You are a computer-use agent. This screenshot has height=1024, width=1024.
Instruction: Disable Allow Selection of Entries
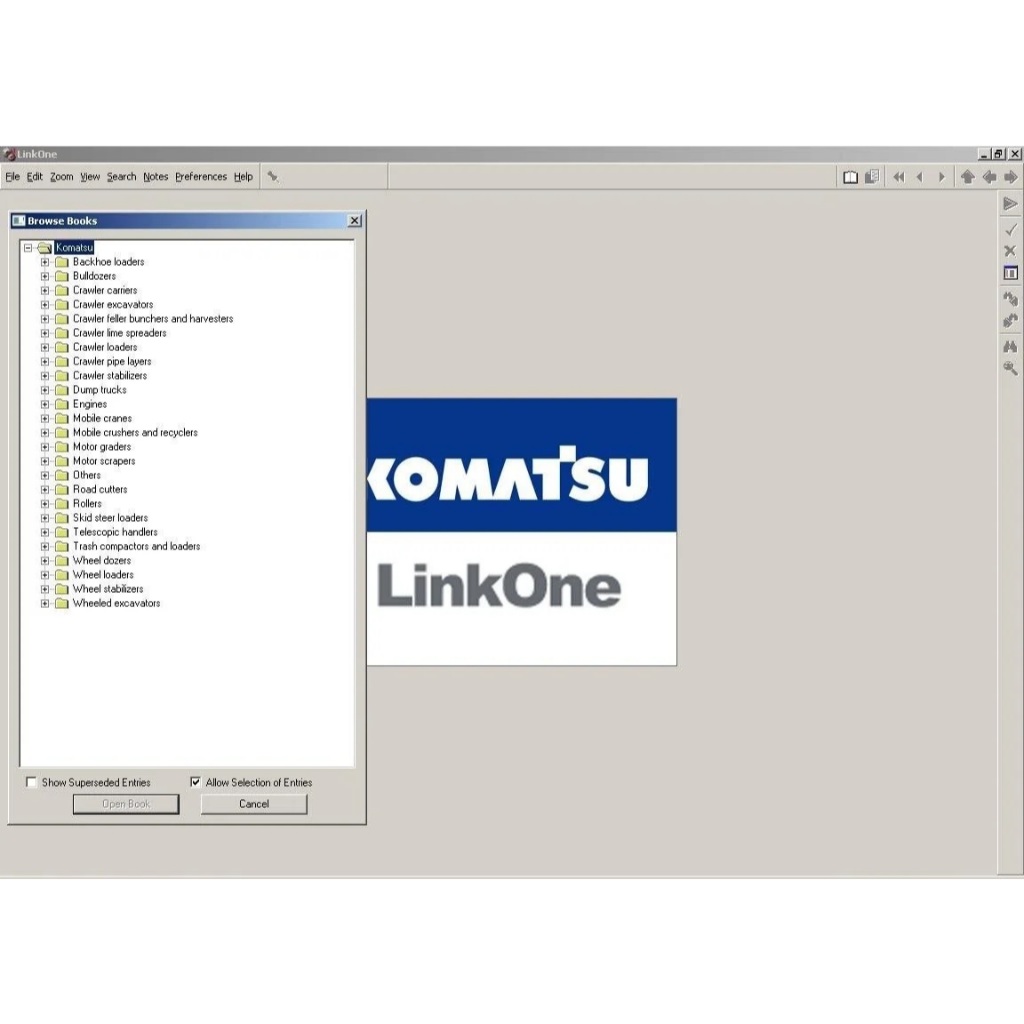(196, 782)
